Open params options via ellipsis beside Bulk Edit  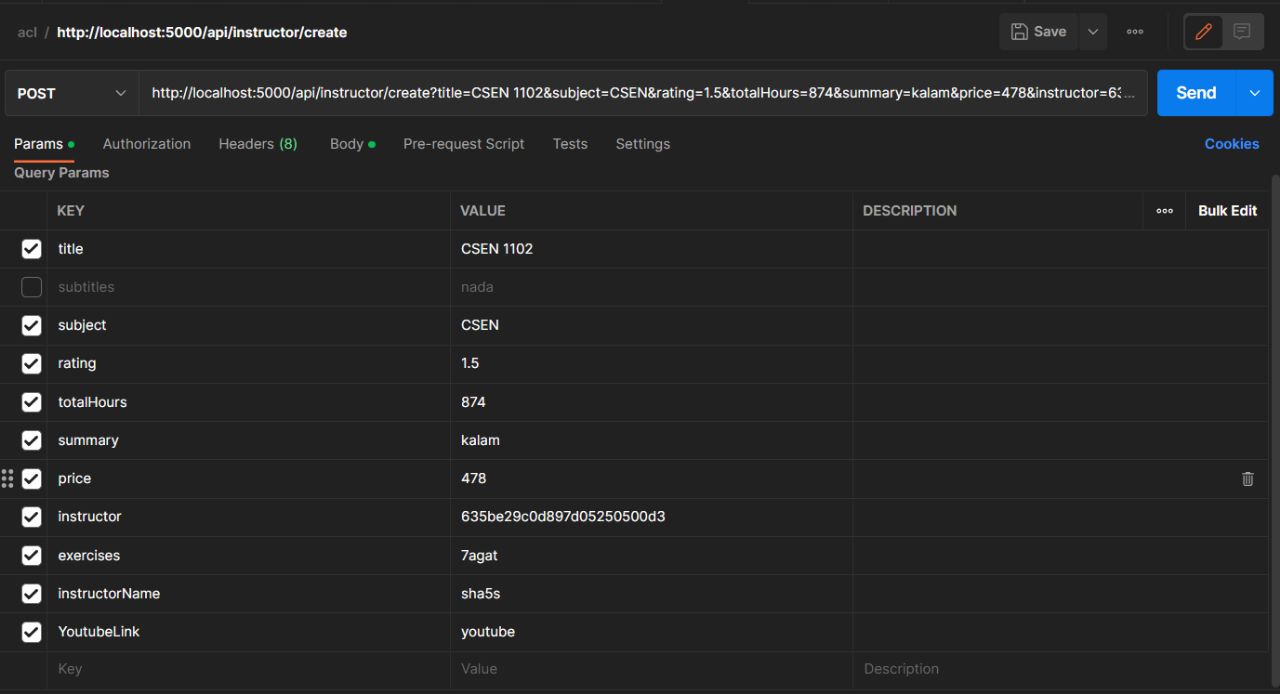click(1164, 211)
